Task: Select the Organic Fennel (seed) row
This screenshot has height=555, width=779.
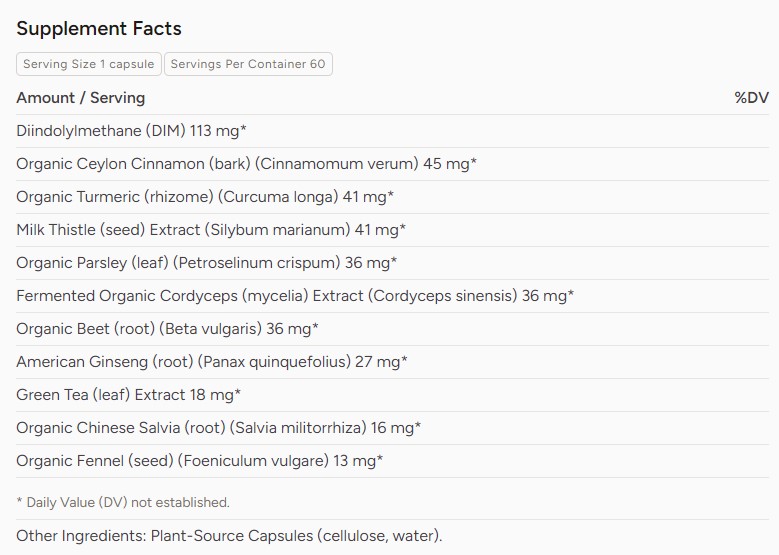Action: (200, 461)
